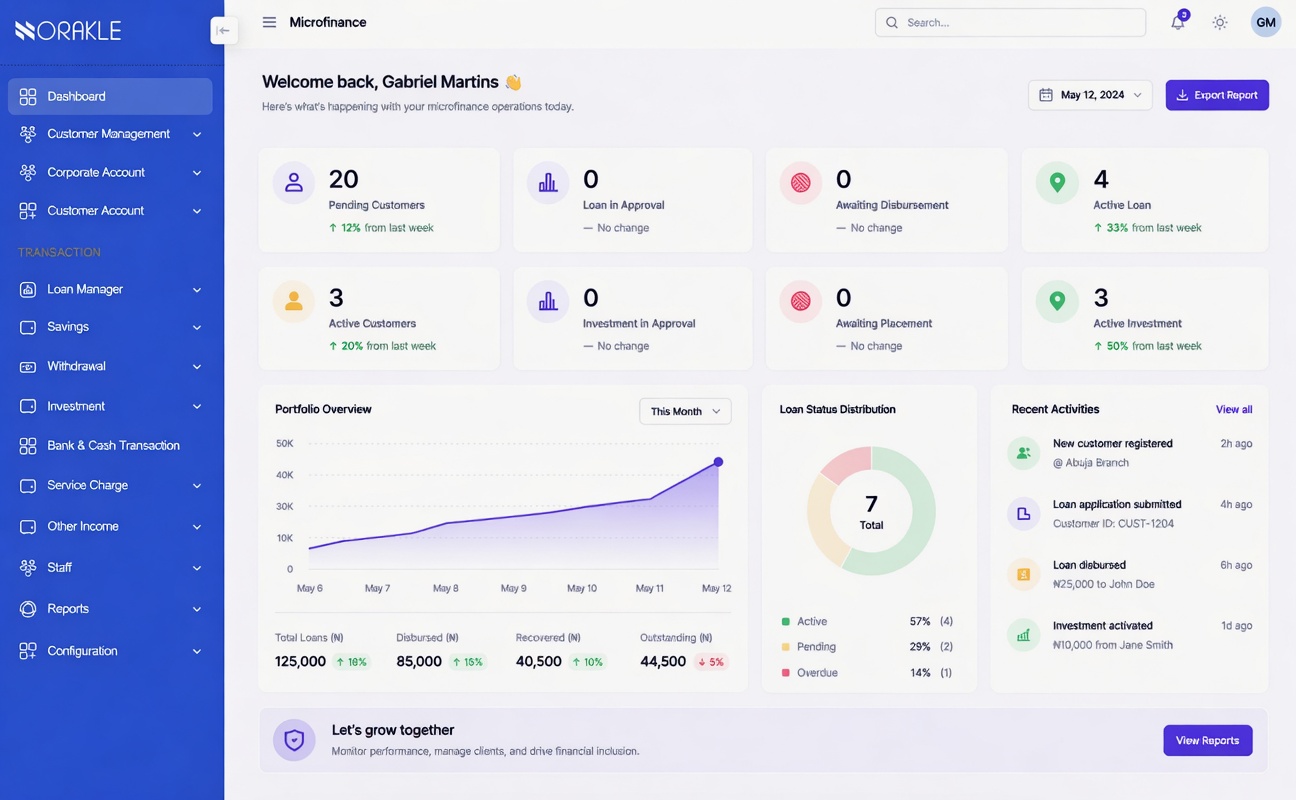Open Bank & Cash Transaction menu item
This screenshot has width=1296, height=800.
[113, 445]
